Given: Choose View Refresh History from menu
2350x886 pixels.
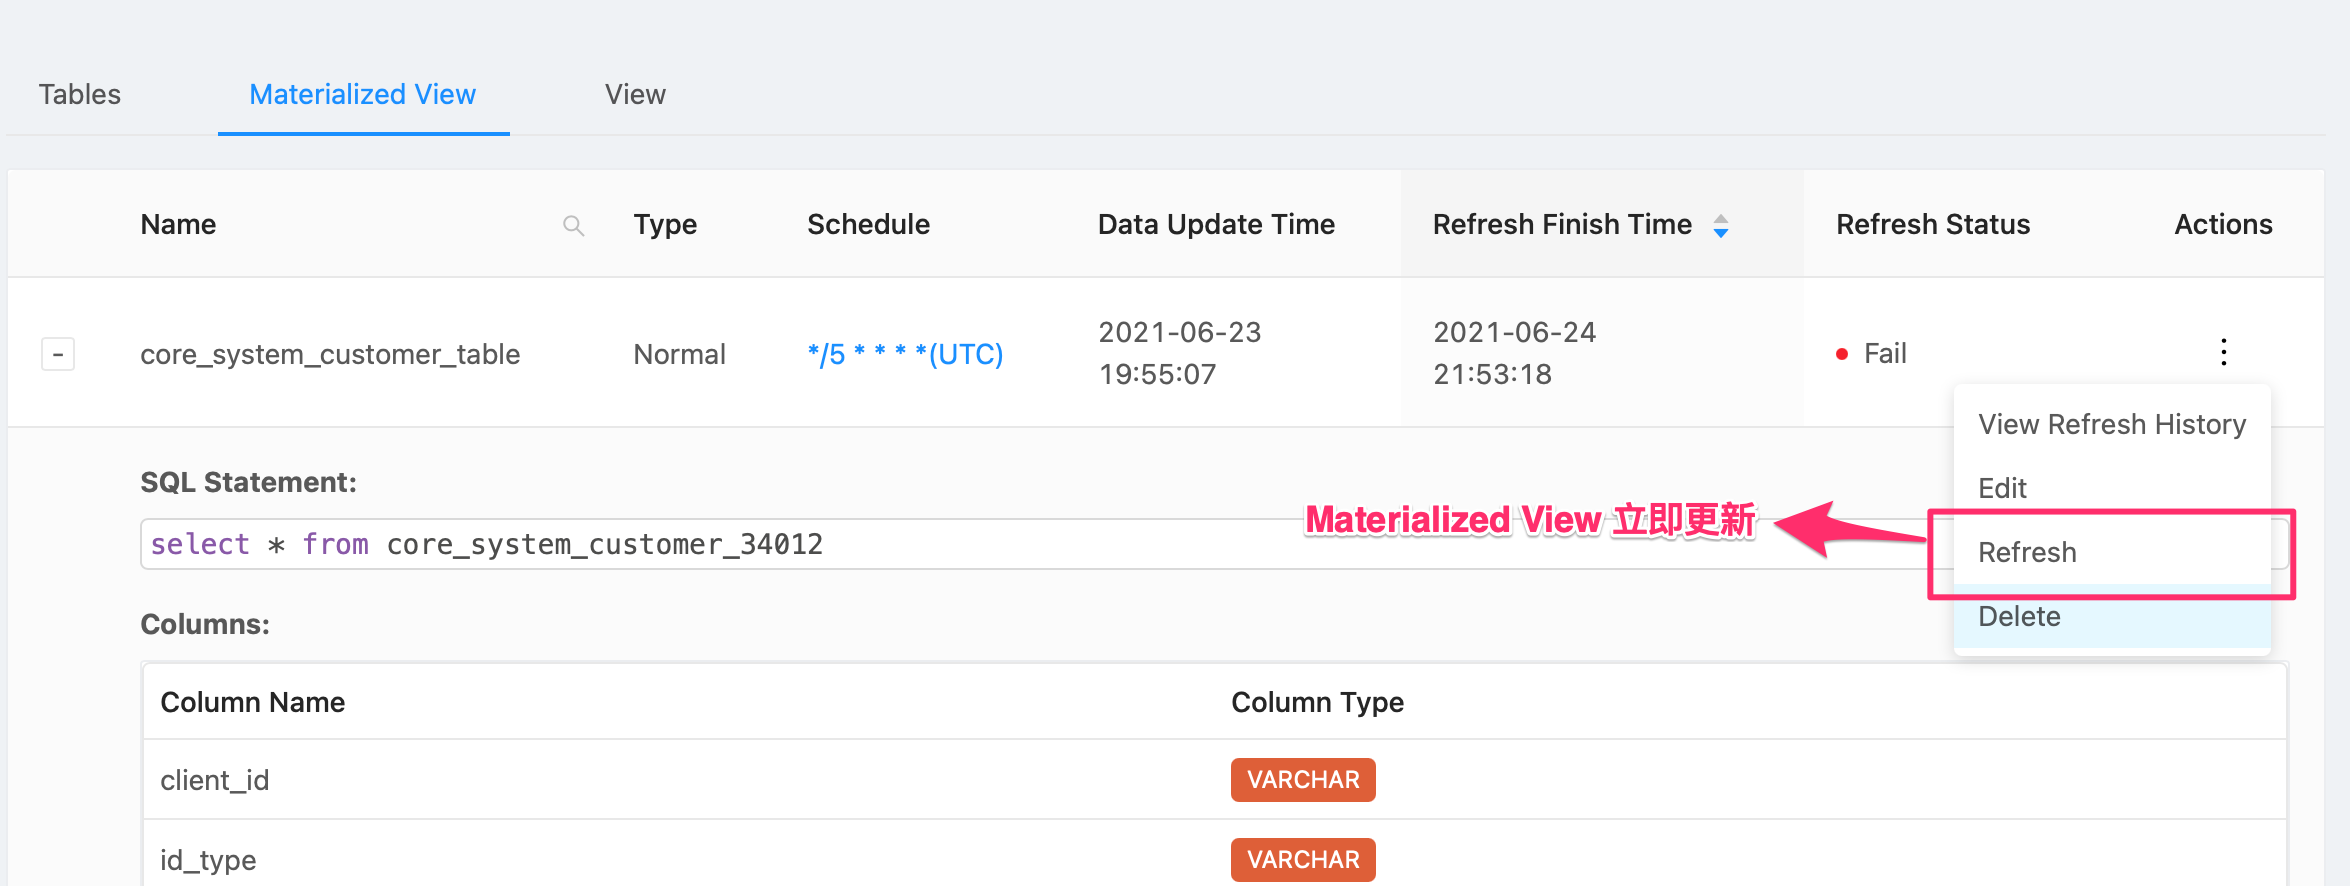Looking at the screenshot, I should [2112, 424].
